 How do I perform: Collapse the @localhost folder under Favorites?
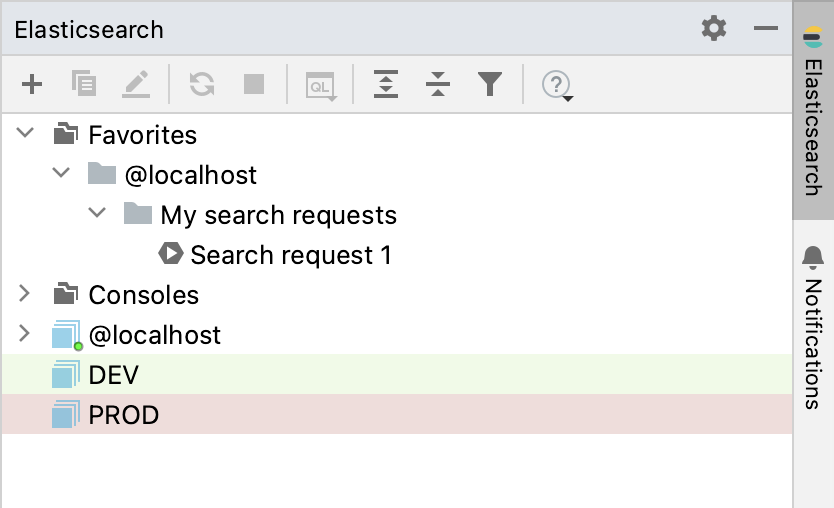[61, 173]
